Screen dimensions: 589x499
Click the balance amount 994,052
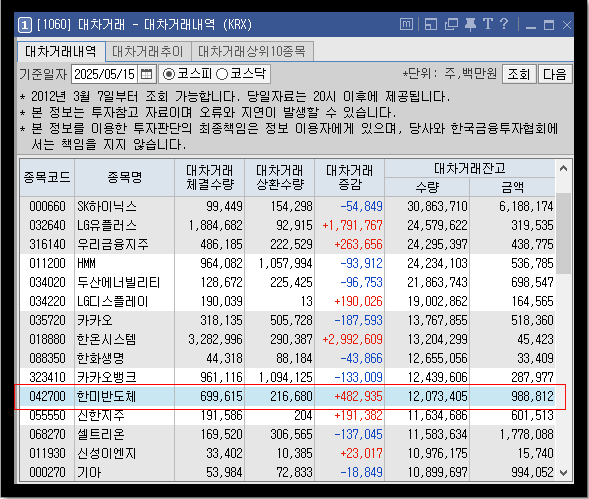(x=532, y=472)
